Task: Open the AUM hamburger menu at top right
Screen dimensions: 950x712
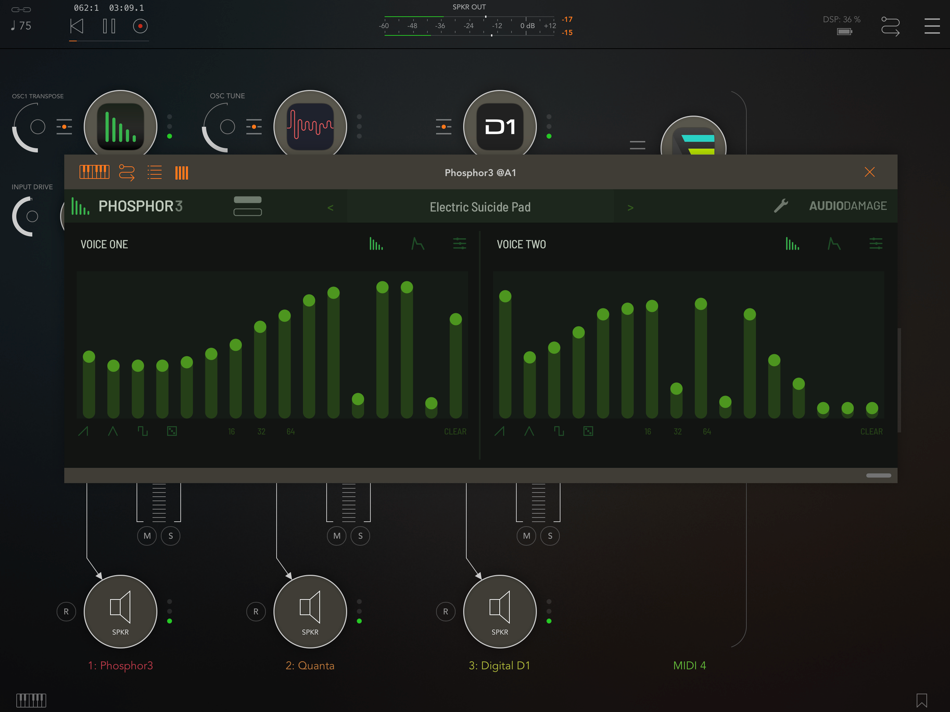Action: click(x=932, y=25)
